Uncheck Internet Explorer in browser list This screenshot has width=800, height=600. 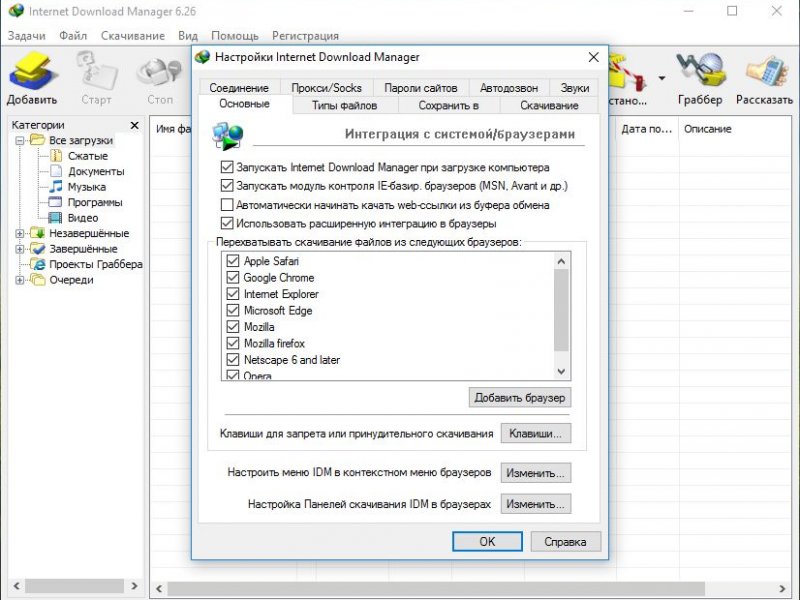pyautogui.click(x=233, y=294)
